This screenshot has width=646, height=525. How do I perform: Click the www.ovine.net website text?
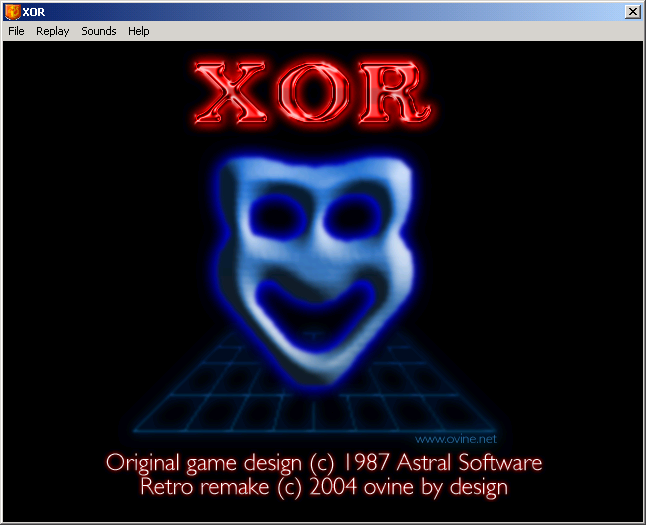pyautogui.click(x=455, y=438)
